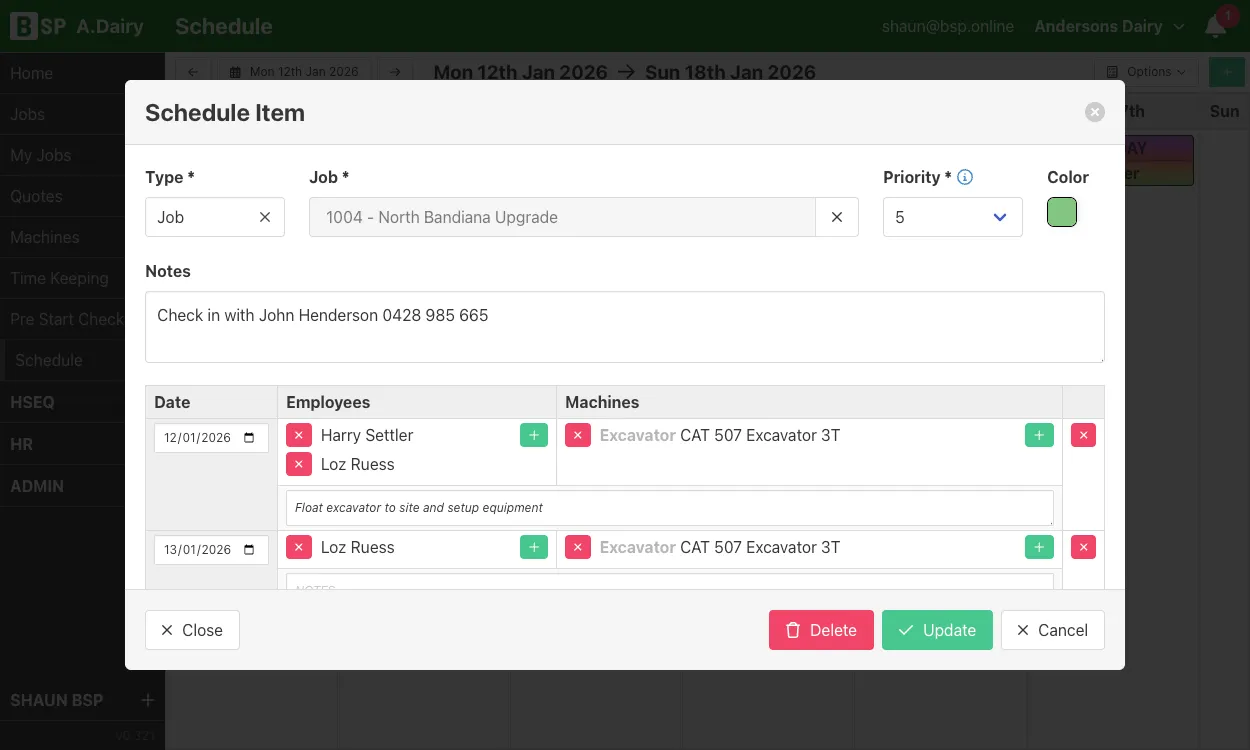The height and width of the screenshot is (750, 1250).
Task: Add a machine to the 13/01/2026 row
Action: (x=1039, y=547)
